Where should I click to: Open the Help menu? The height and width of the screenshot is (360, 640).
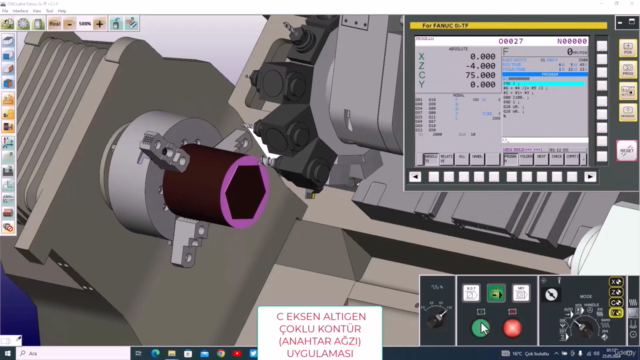[62, 11]
